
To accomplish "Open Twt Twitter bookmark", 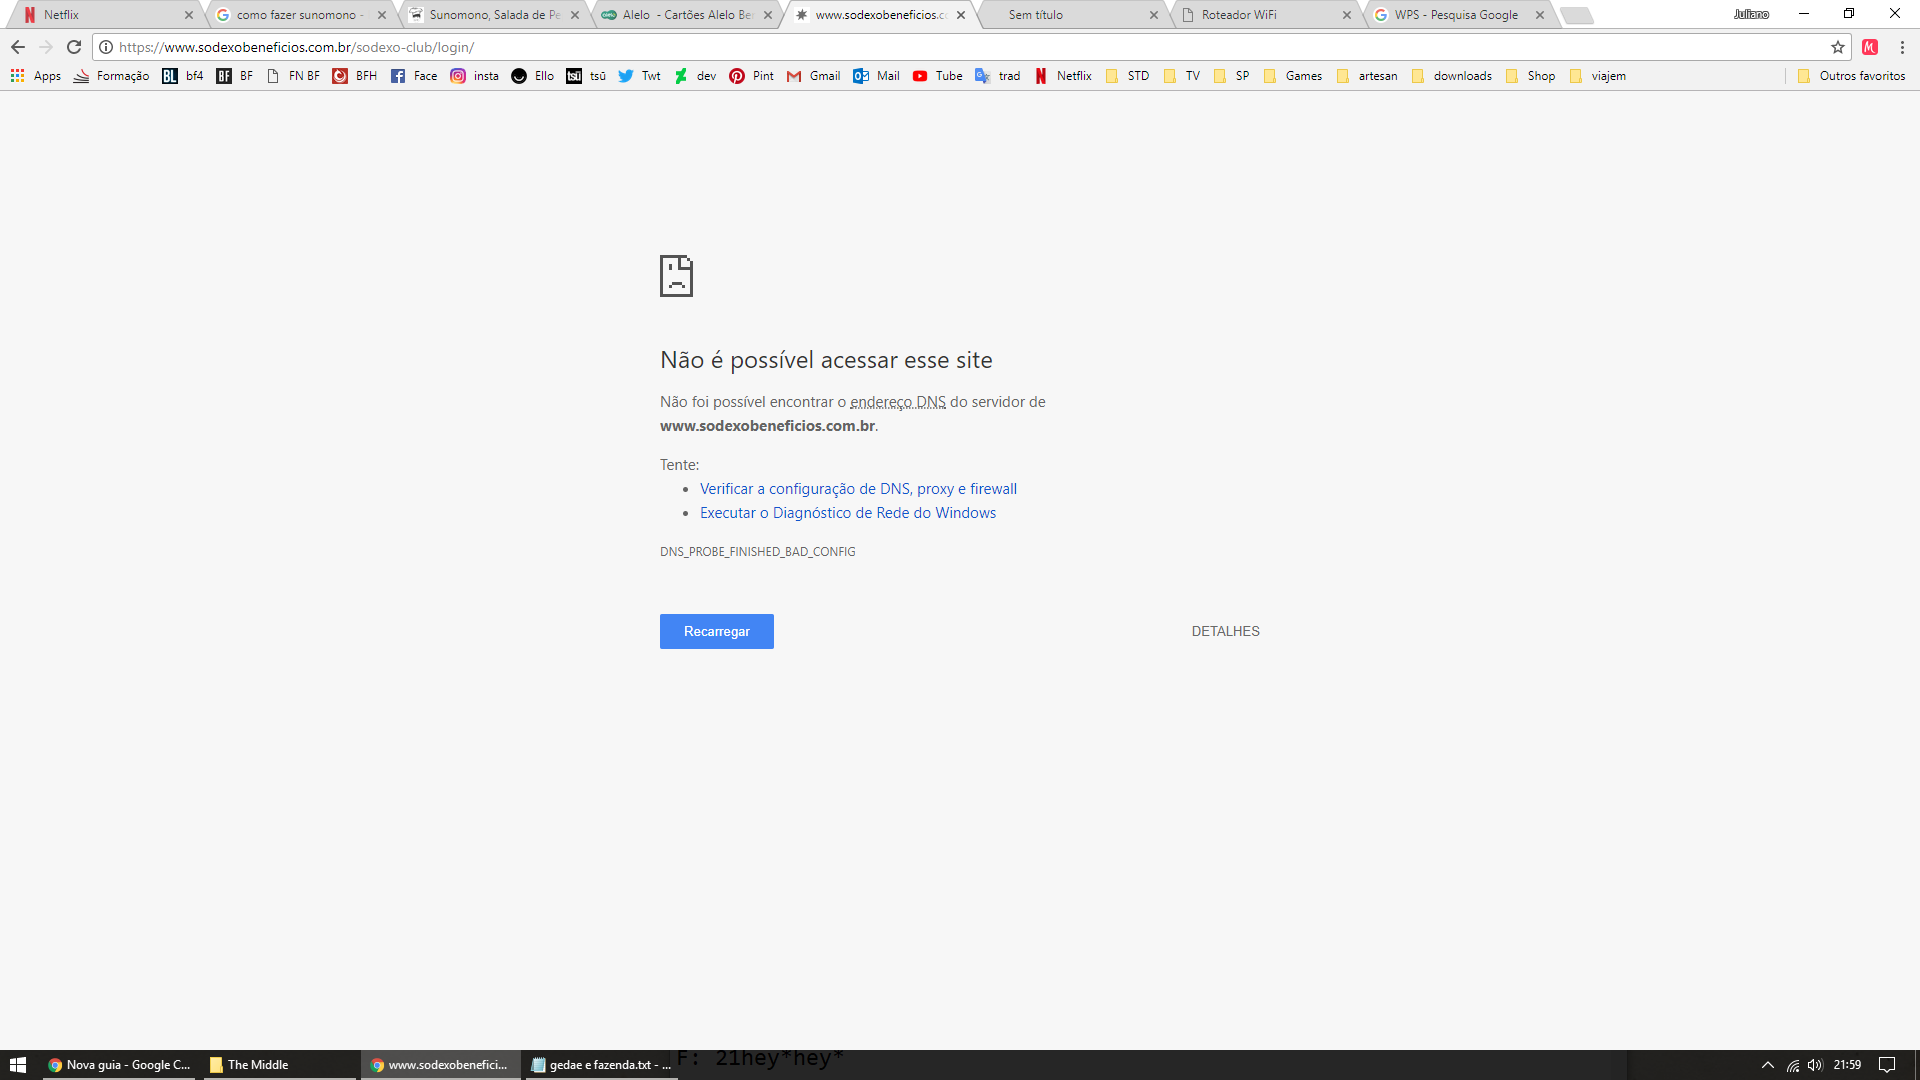I will 639,76.
